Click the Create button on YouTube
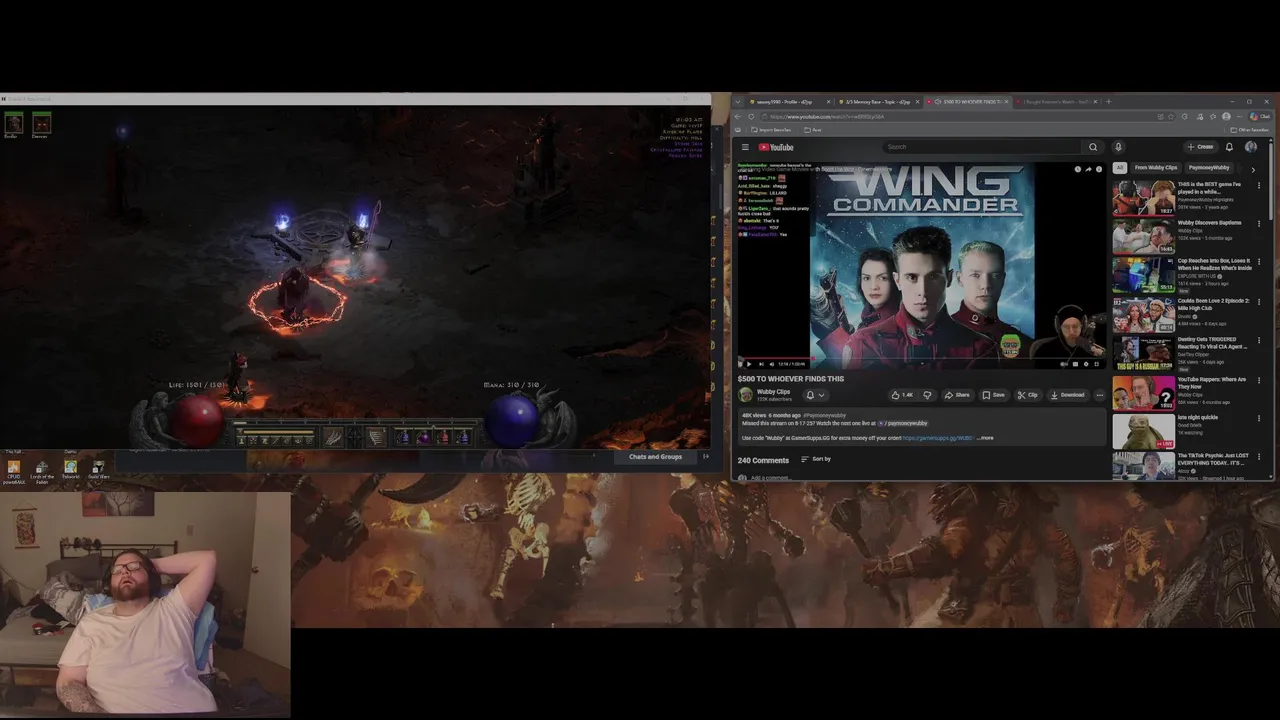This screenshot has height=720, width=1280. click(x=1201, y=147)
